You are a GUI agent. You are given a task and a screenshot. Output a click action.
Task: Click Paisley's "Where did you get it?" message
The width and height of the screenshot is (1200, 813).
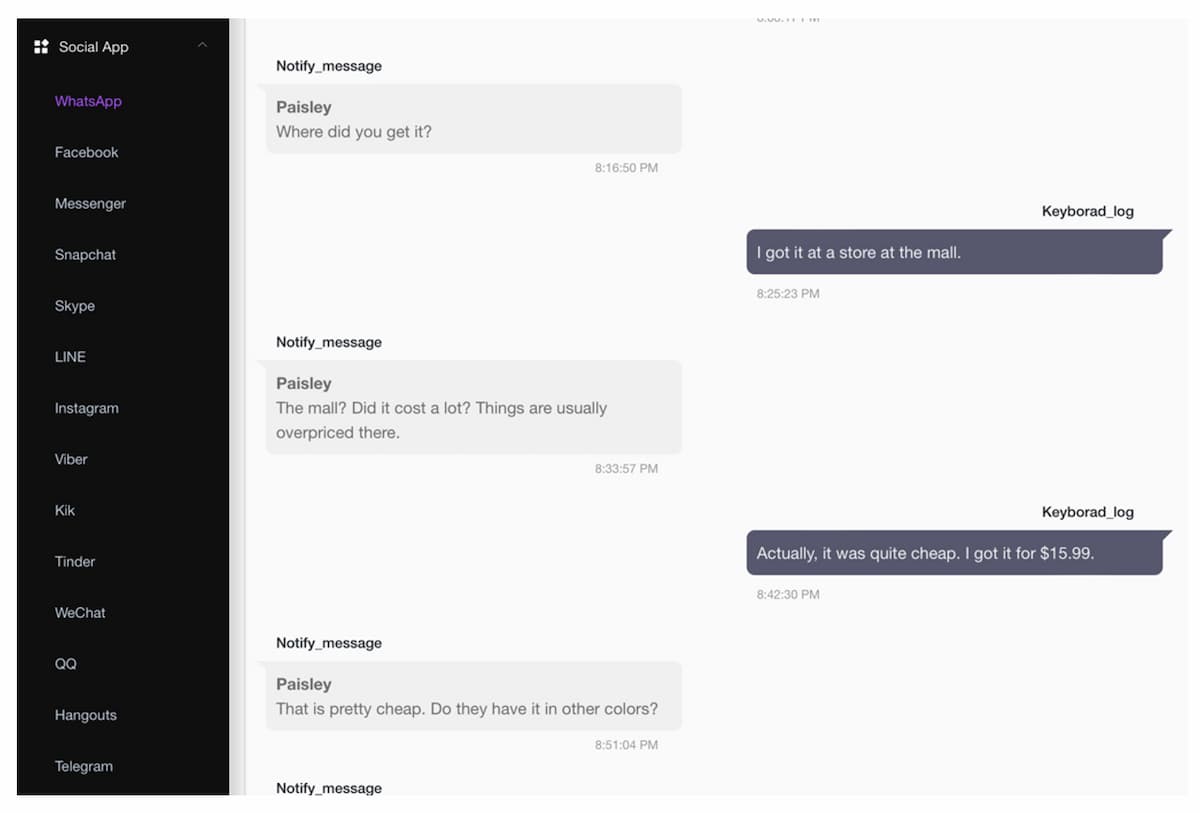474,119
